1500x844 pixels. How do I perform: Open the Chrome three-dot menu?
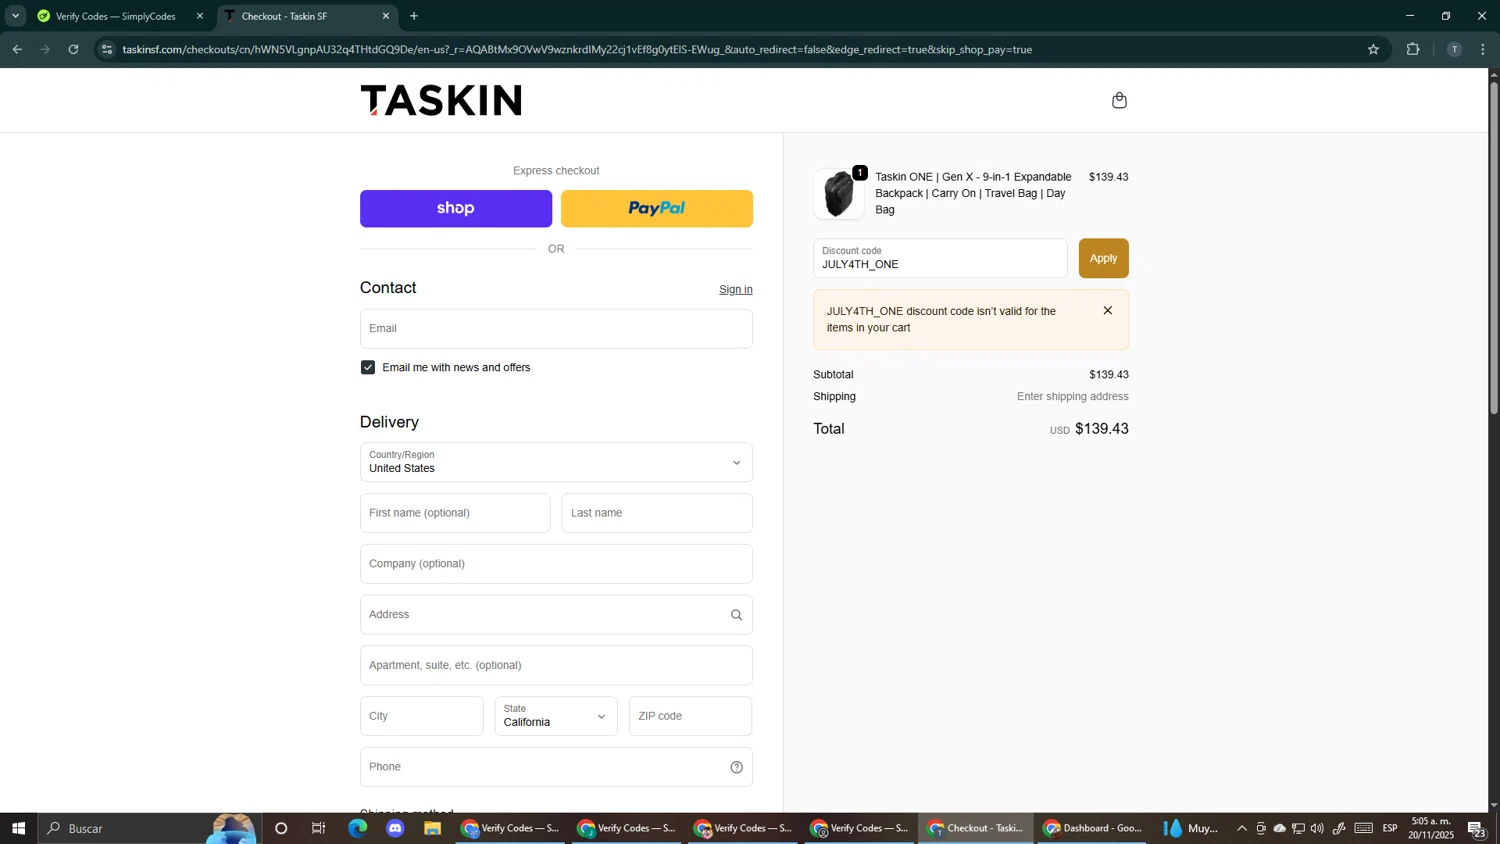pyautogui.click(x=1483, y=49)
